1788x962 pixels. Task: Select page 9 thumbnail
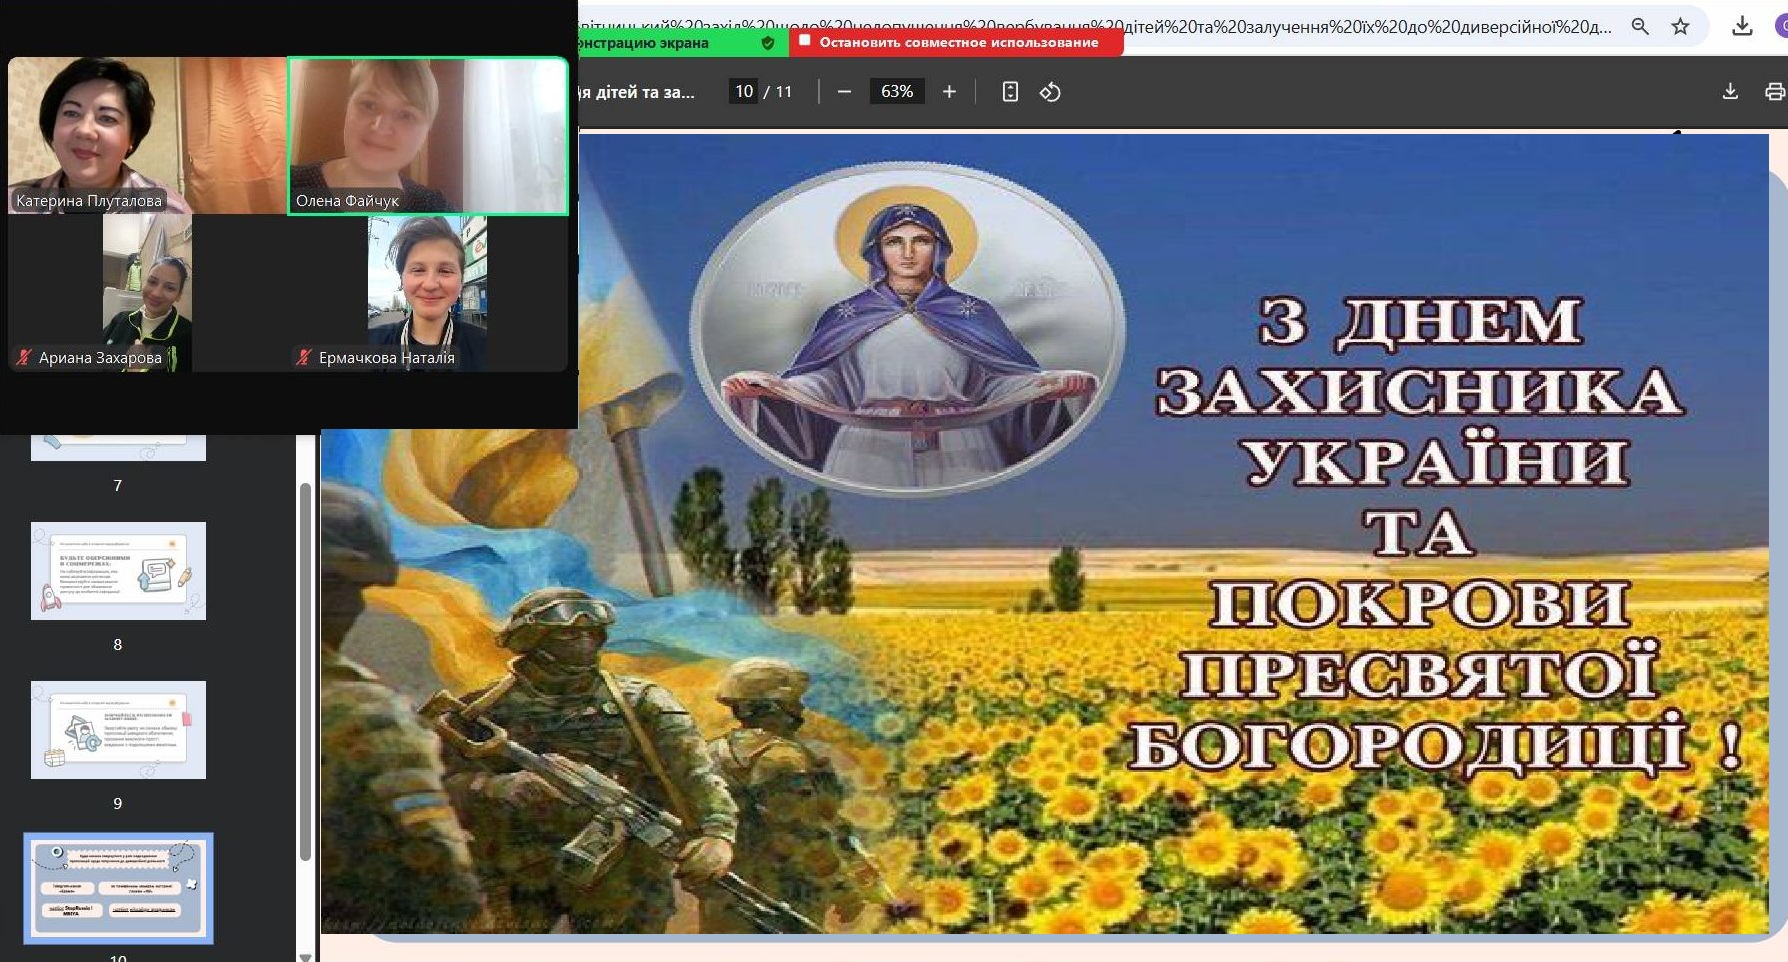[118, 730]
